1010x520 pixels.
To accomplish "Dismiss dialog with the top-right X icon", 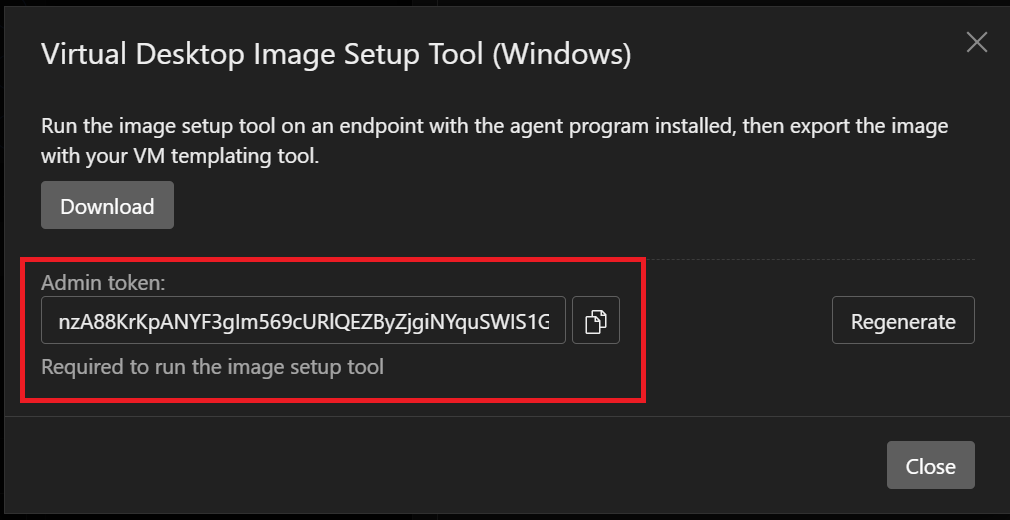I will (x=976, y=42).
